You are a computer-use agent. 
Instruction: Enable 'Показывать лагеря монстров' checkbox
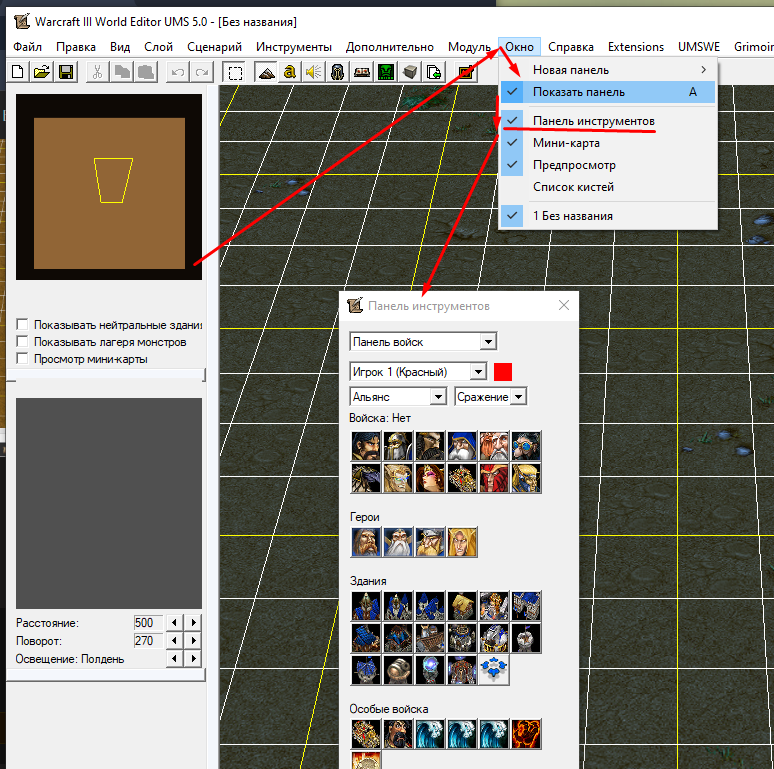[x=22, y=342]
